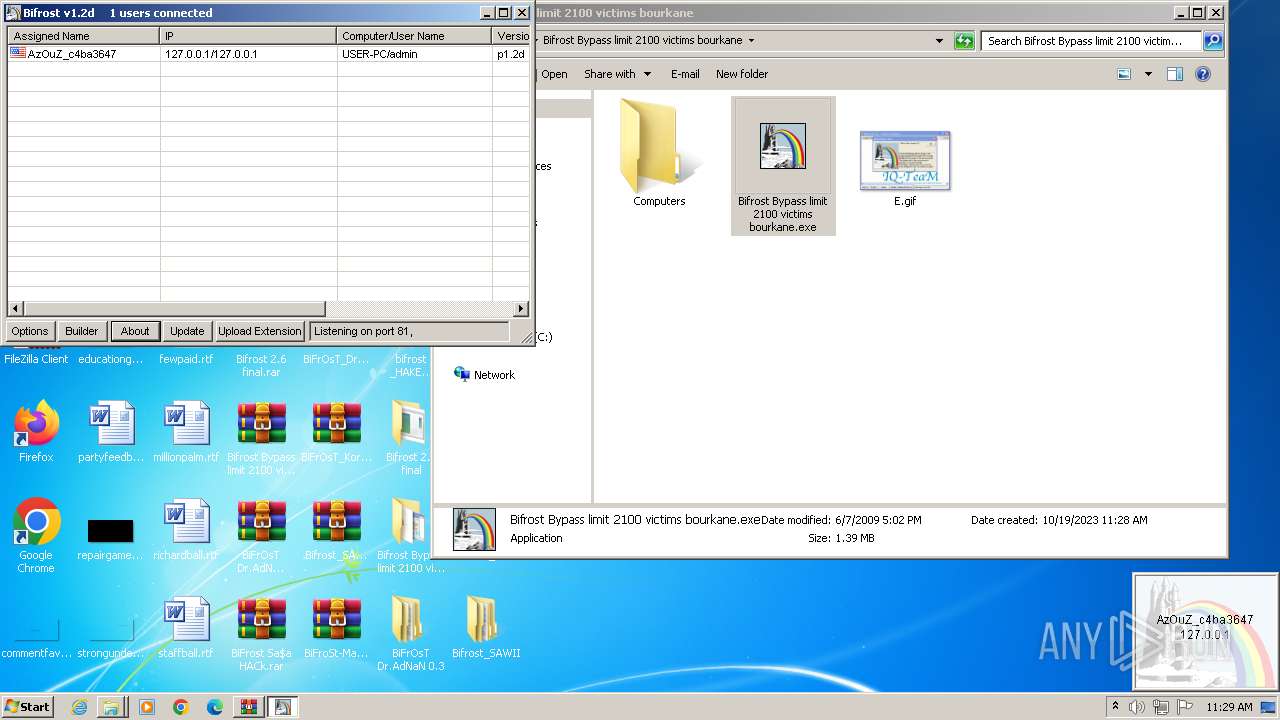Click the search magnifier icon

1213,41
